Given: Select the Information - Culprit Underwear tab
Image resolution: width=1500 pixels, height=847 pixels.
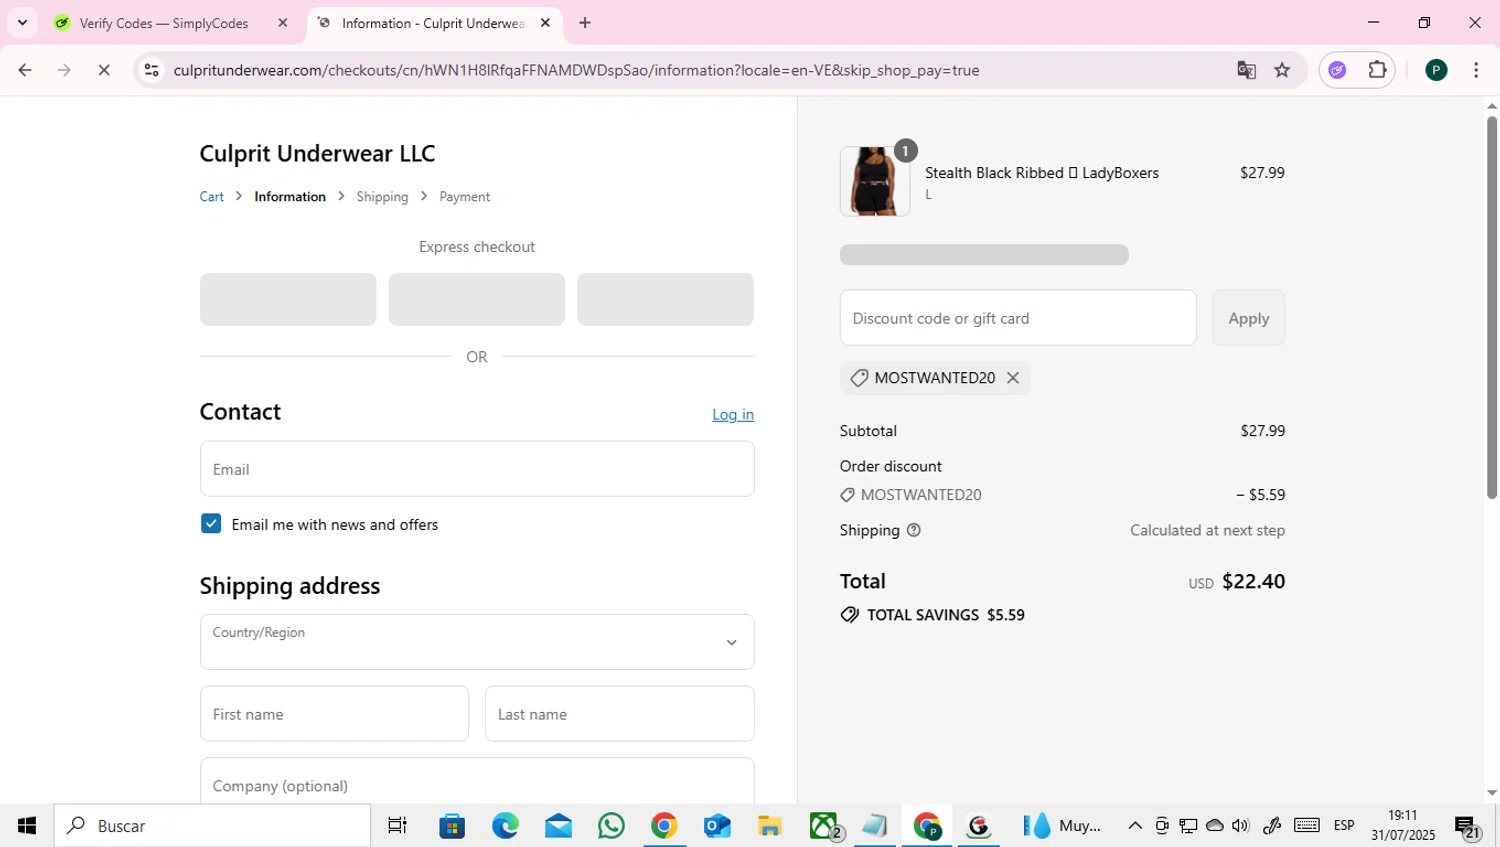Looking at the screenshot, I should click(433, 23).
